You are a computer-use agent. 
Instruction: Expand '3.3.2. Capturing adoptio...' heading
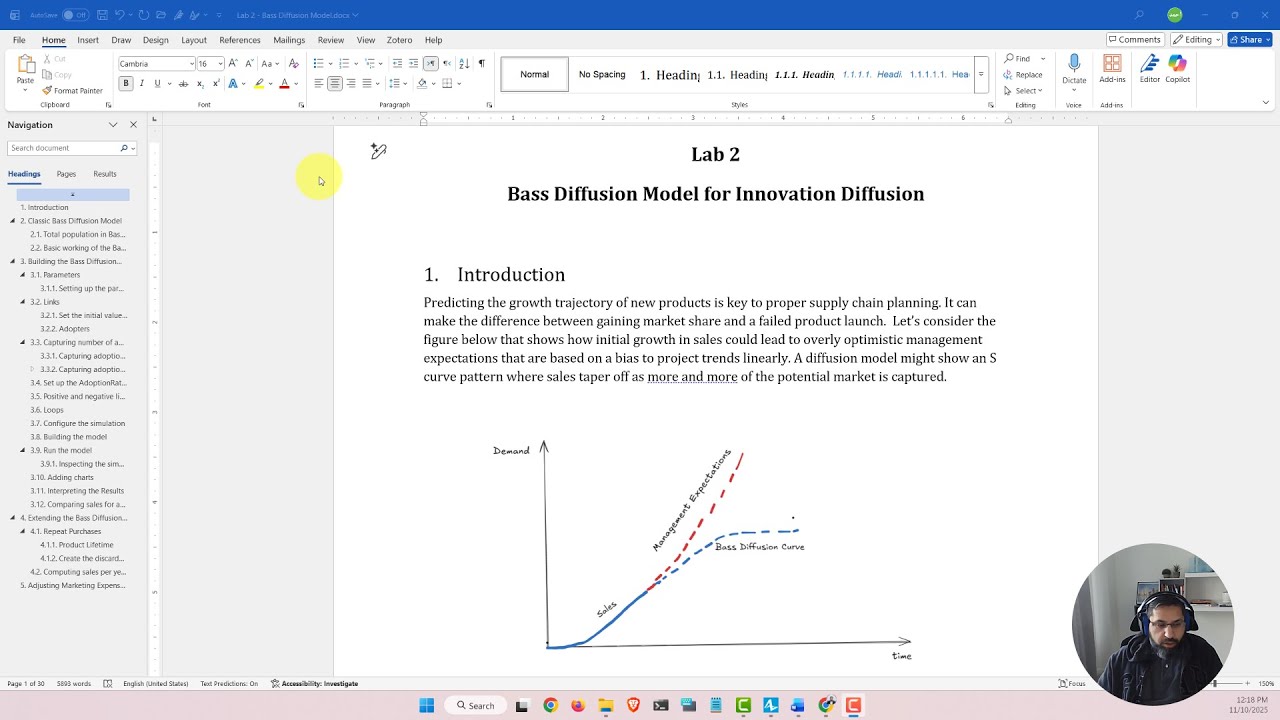(x=32, y=369)
